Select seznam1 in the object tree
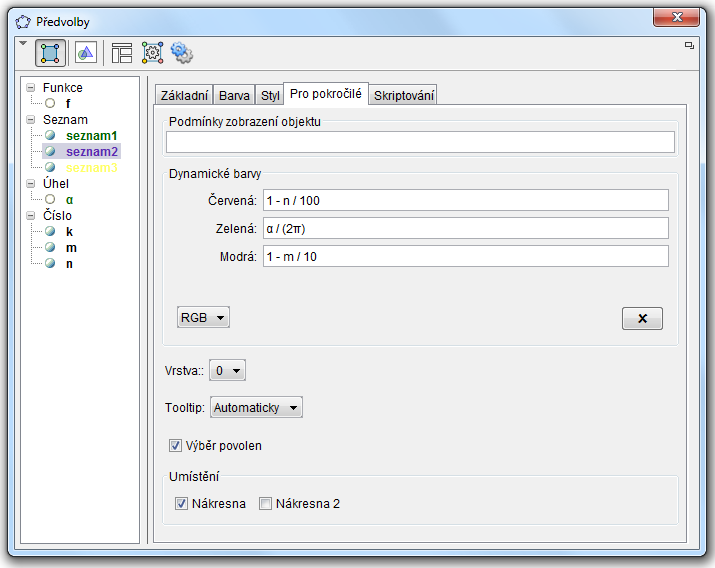The width and height of the screenshot is (715, 568). (92, 135)
